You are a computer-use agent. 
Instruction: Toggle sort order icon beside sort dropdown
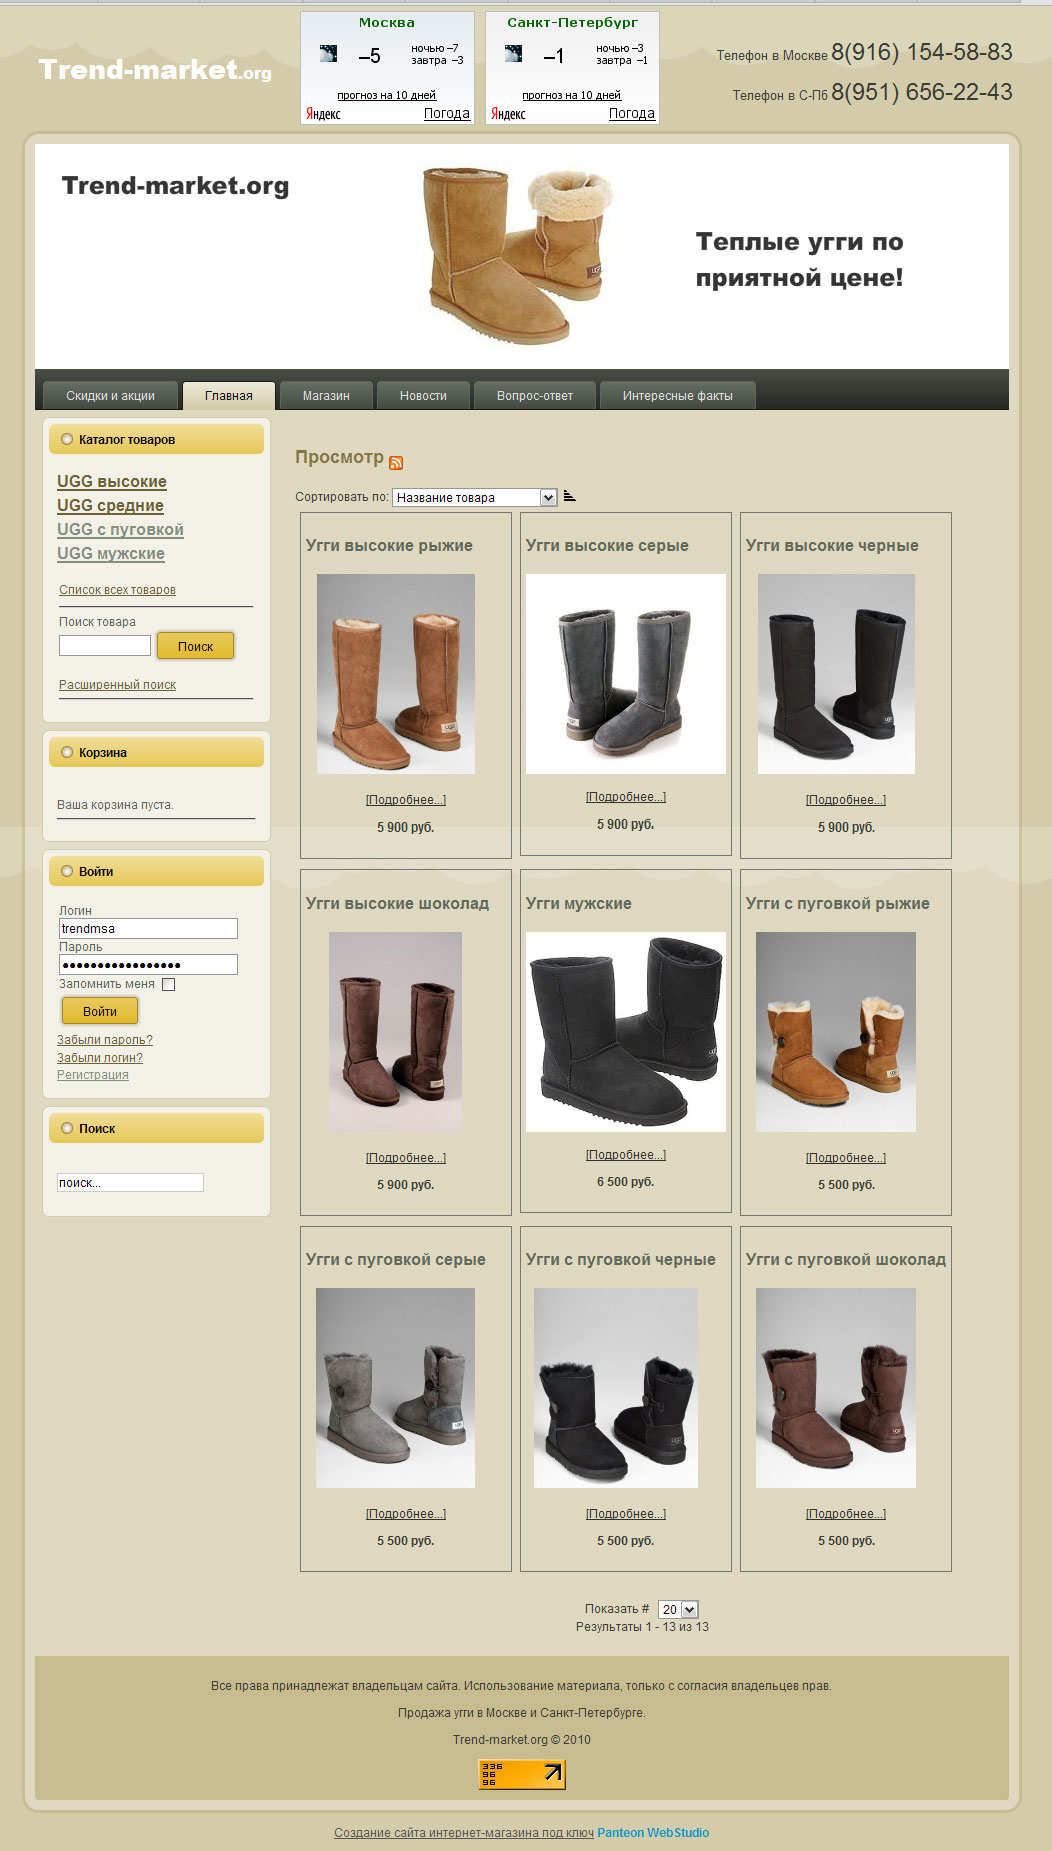pos(569,496)
